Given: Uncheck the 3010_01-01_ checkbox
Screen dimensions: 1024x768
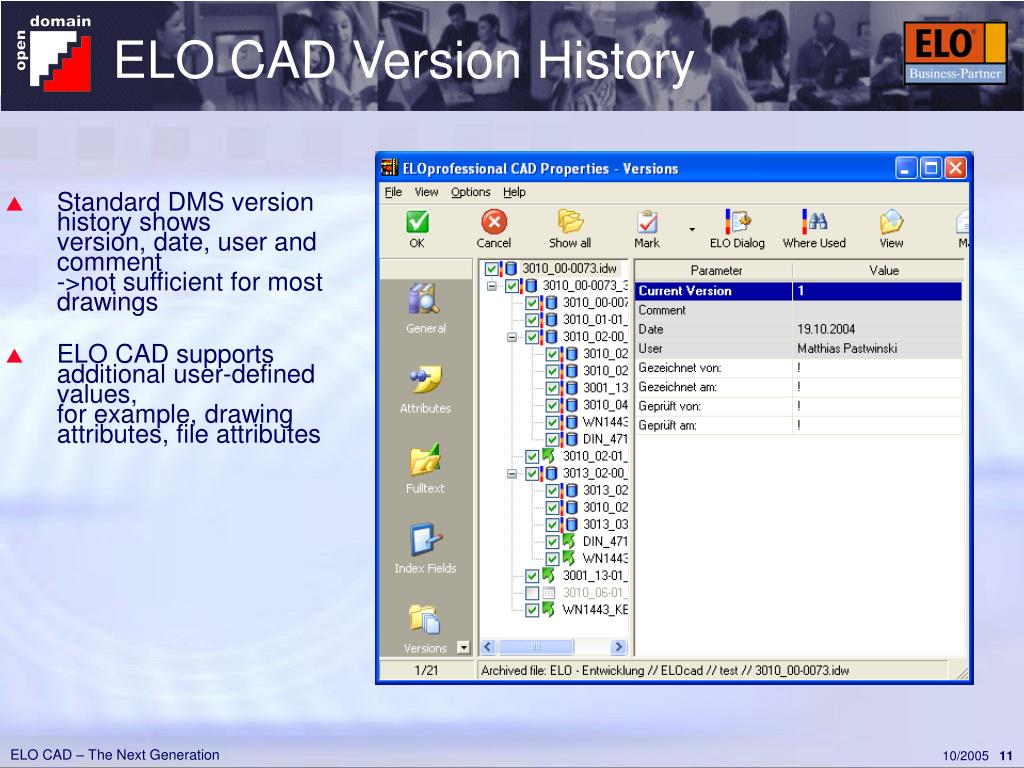Looking at the screenshot, I should tap(532, 320).
